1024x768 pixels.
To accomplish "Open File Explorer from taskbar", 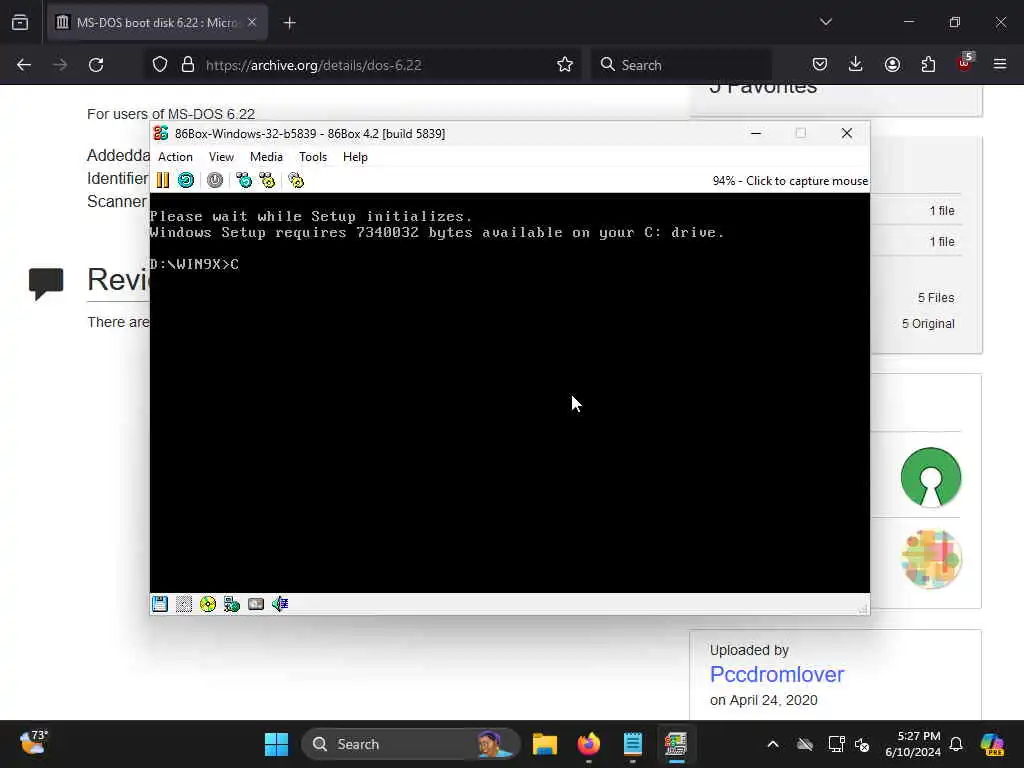I will click(x=545, y=744).
